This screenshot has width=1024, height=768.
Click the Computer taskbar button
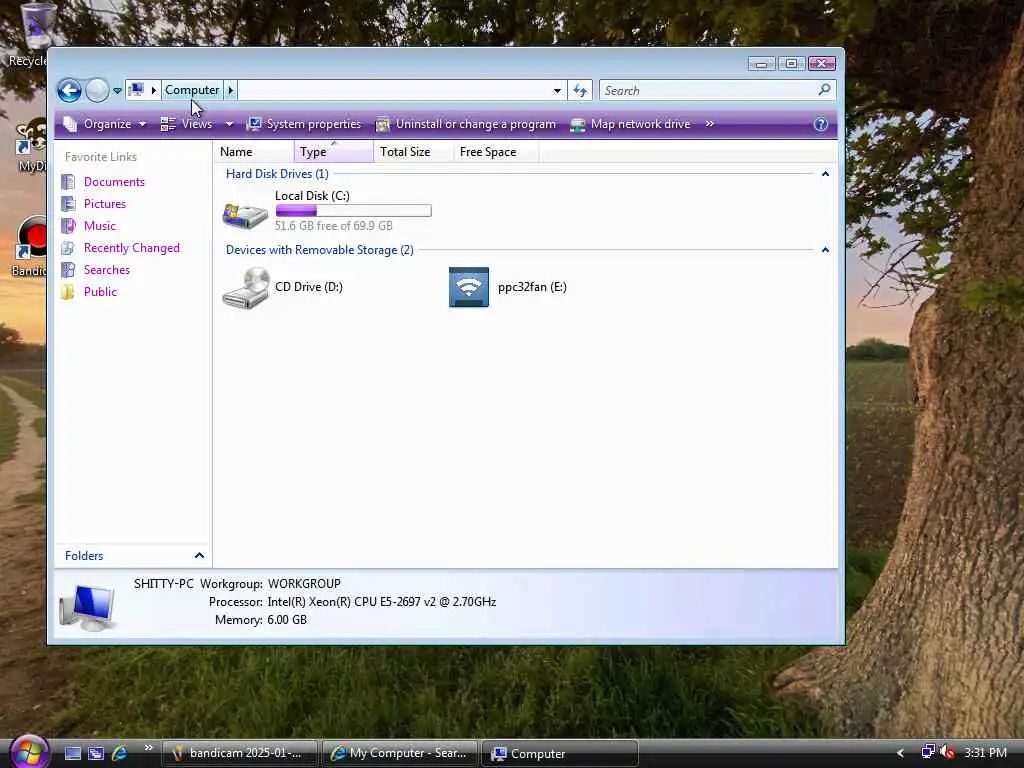tap(560, 754)
